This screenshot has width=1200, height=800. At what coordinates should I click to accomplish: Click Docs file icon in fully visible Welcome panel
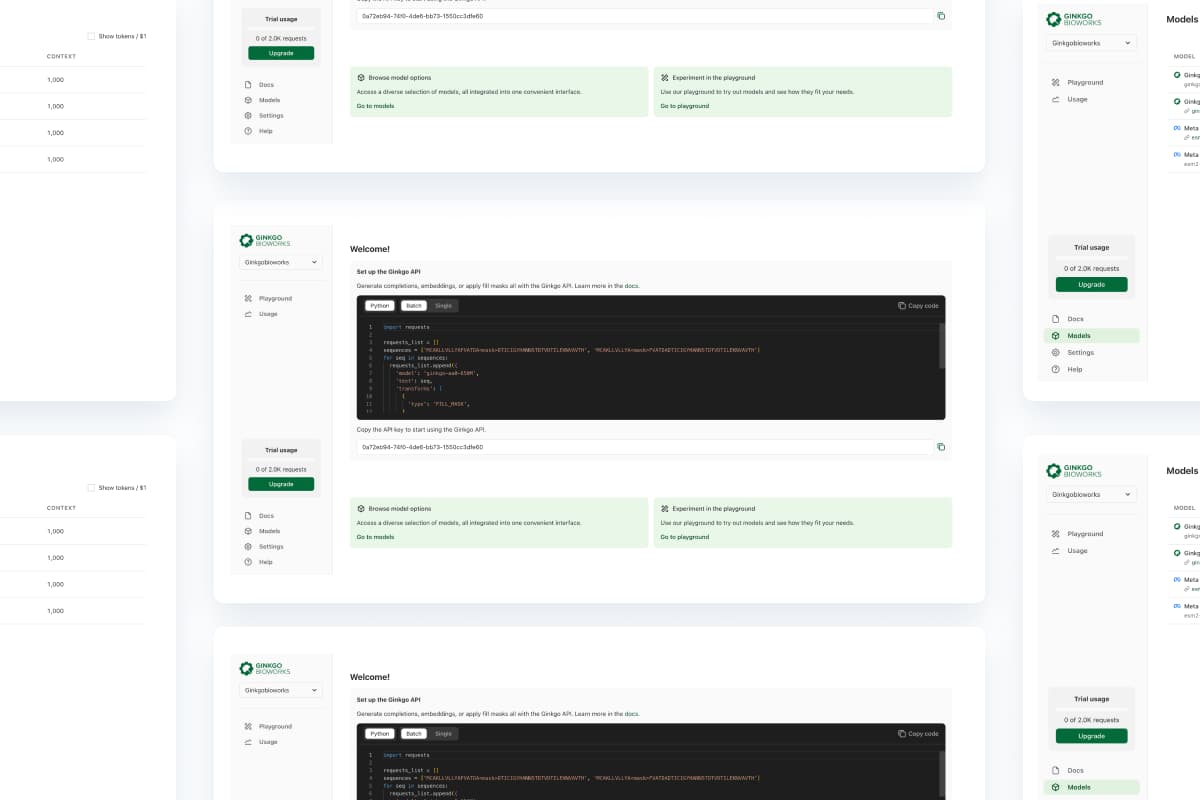click(248, 516)
